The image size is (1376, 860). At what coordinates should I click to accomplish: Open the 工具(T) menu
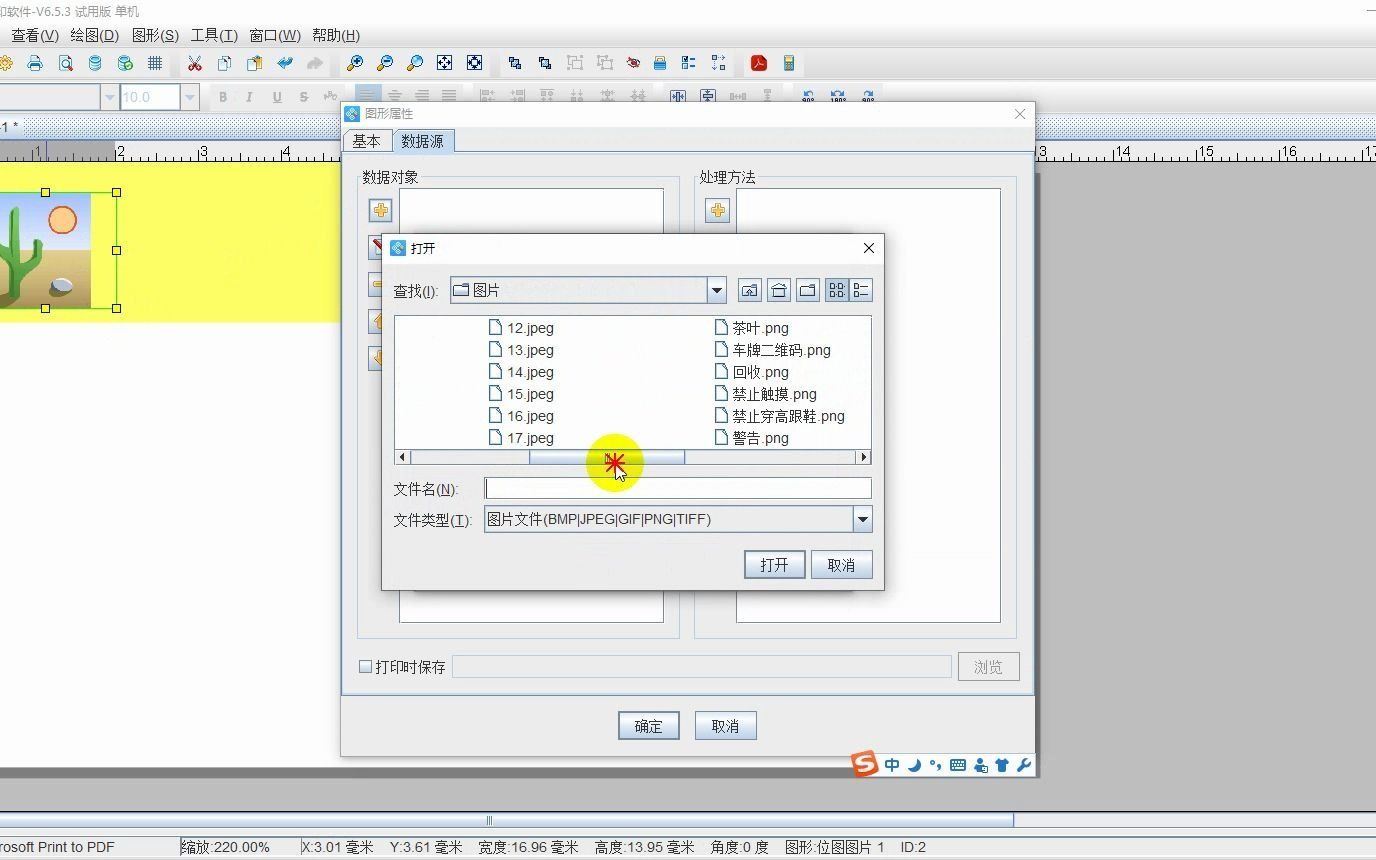(214, 35)
